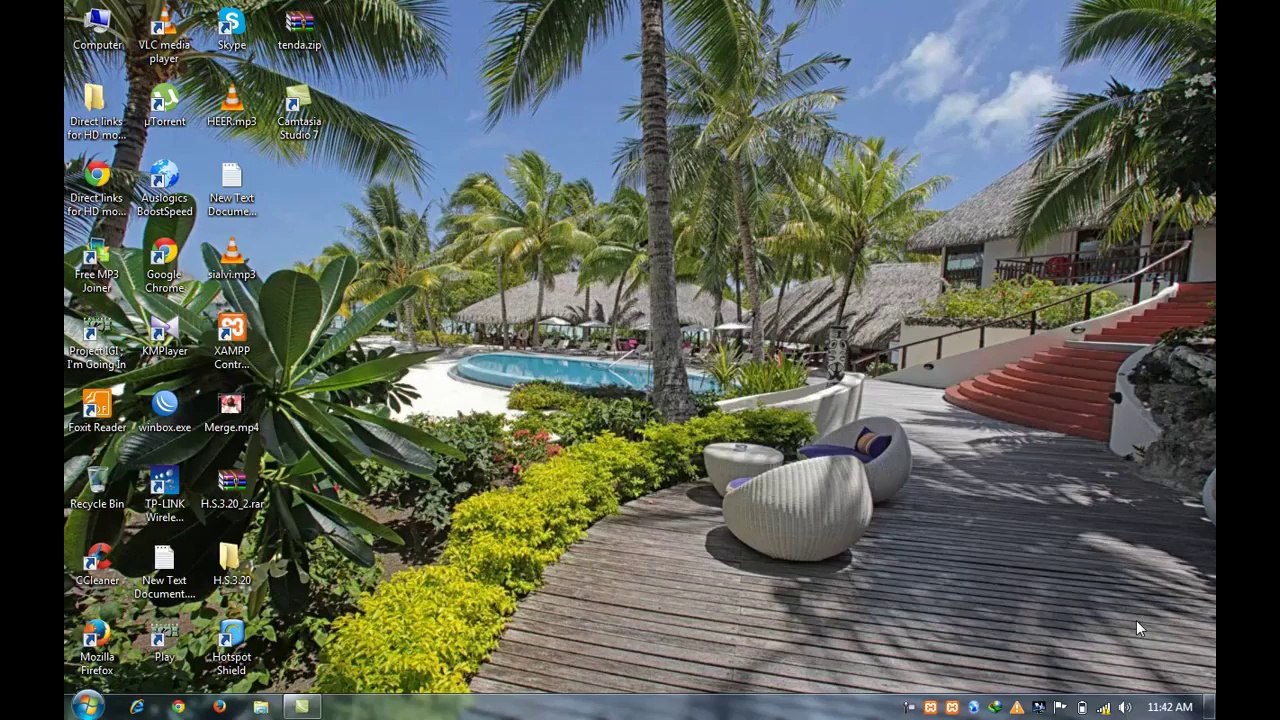Open Action Center flag icon
1280x720 pixels.
(x=1060, y=708)
